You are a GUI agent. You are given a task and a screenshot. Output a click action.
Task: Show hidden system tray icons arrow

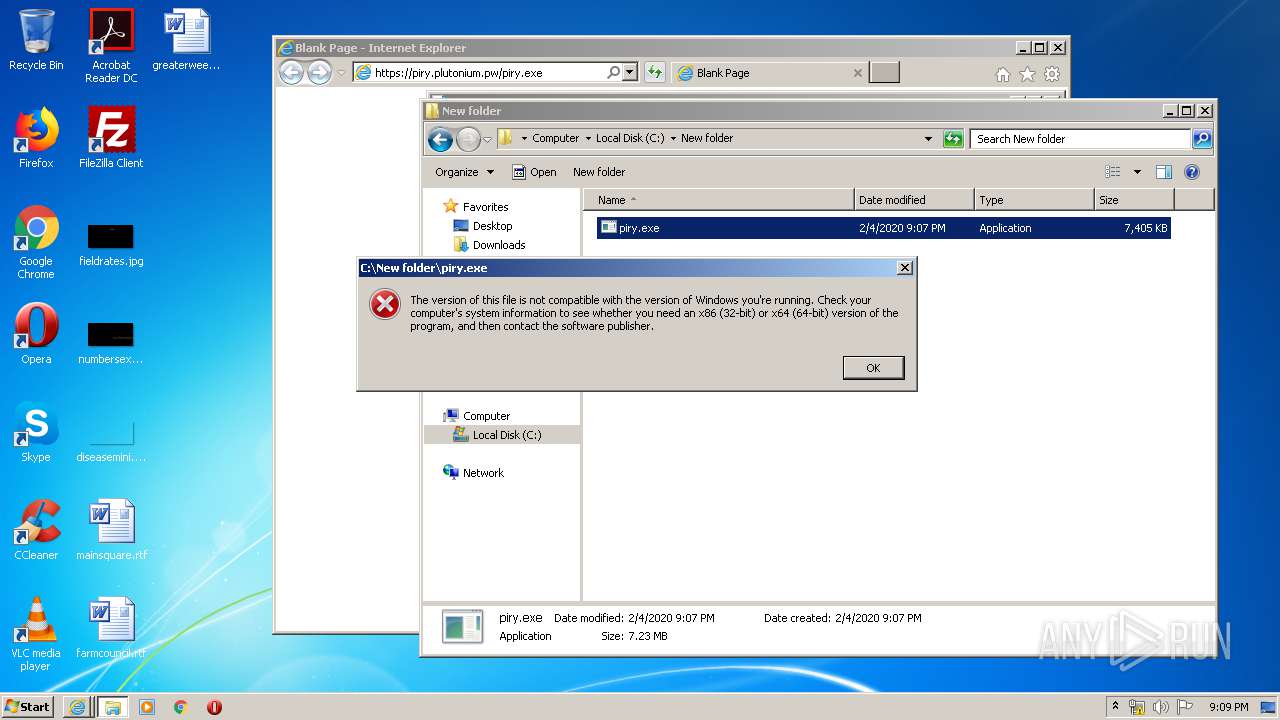tap(1115, 707)
